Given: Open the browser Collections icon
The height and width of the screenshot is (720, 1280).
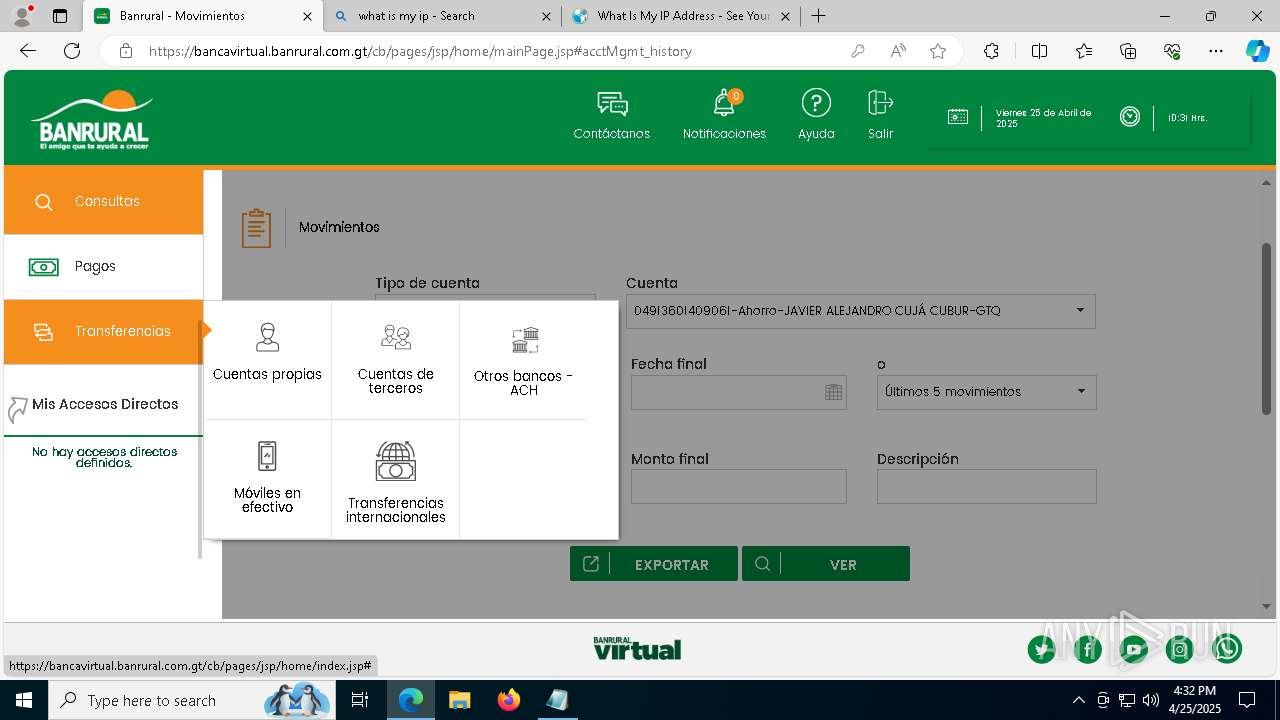Looking at the screenshot, I should coord(1128,51).
